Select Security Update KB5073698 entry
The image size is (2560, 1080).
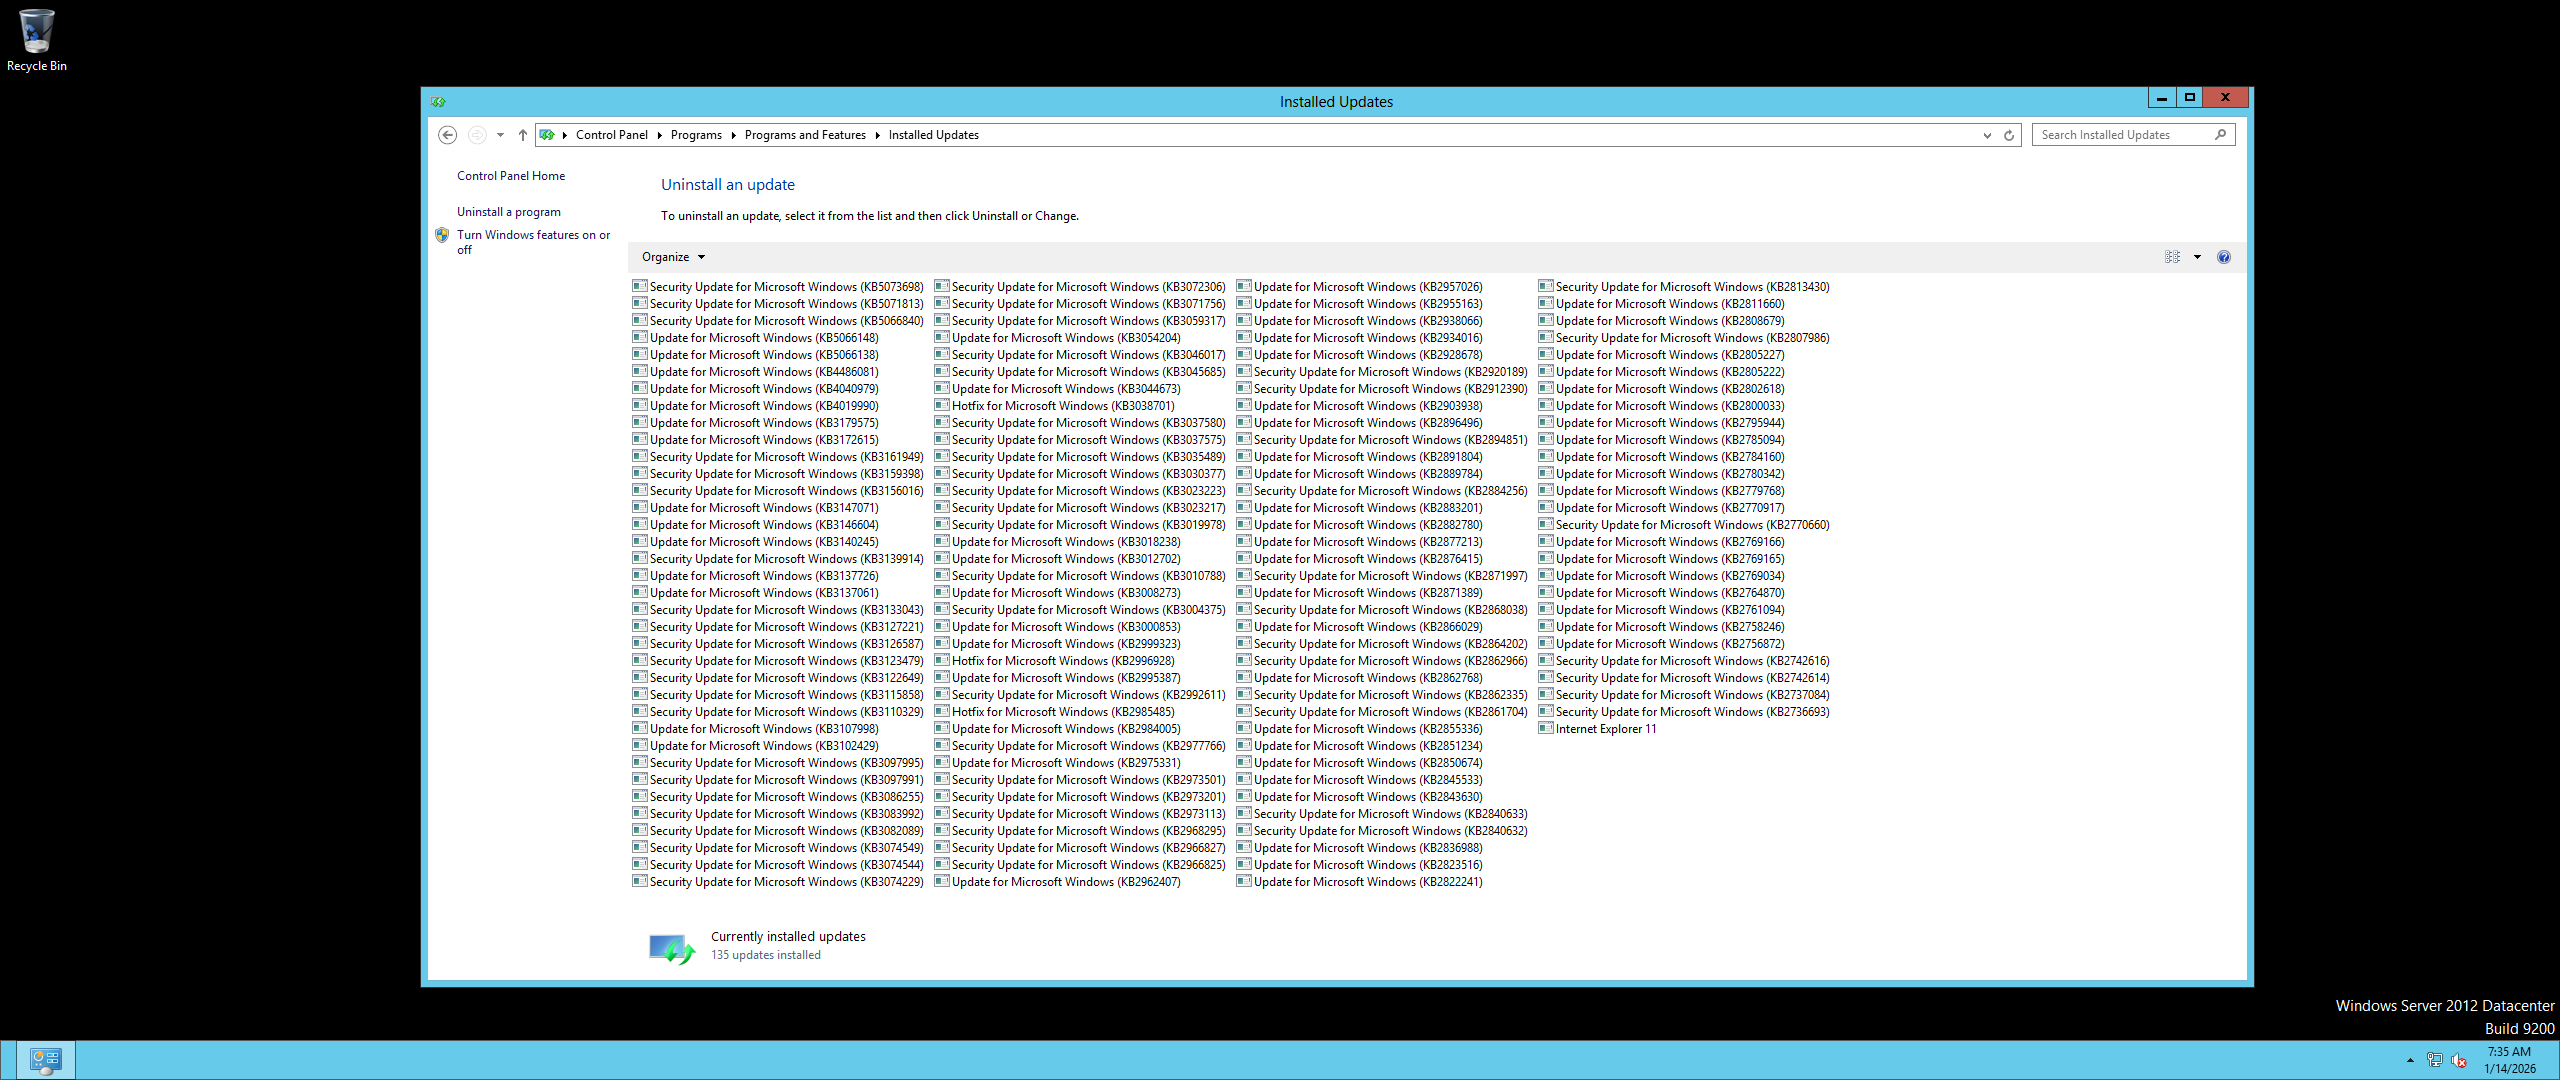[x=786, y=287]
